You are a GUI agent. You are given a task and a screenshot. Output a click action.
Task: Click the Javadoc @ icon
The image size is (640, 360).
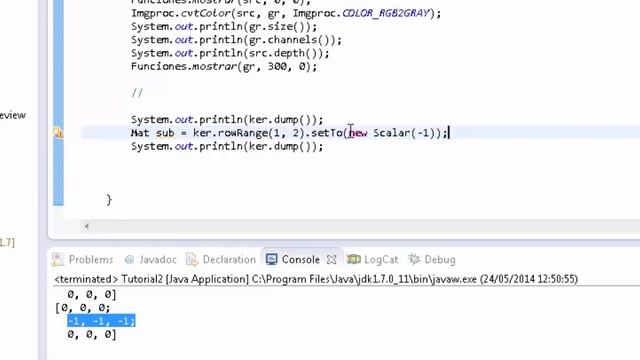[129, 260]
